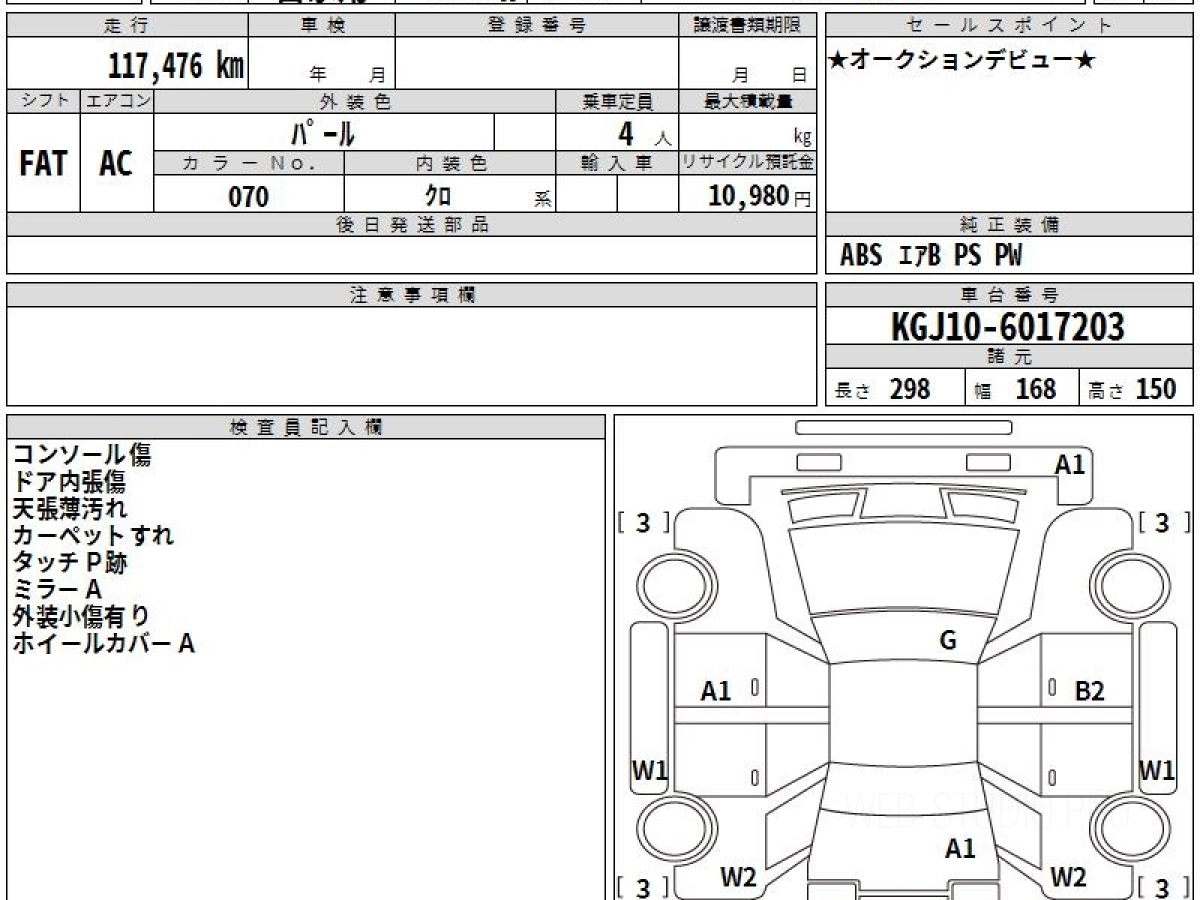Click the エアコン header cell

point(117,101)
